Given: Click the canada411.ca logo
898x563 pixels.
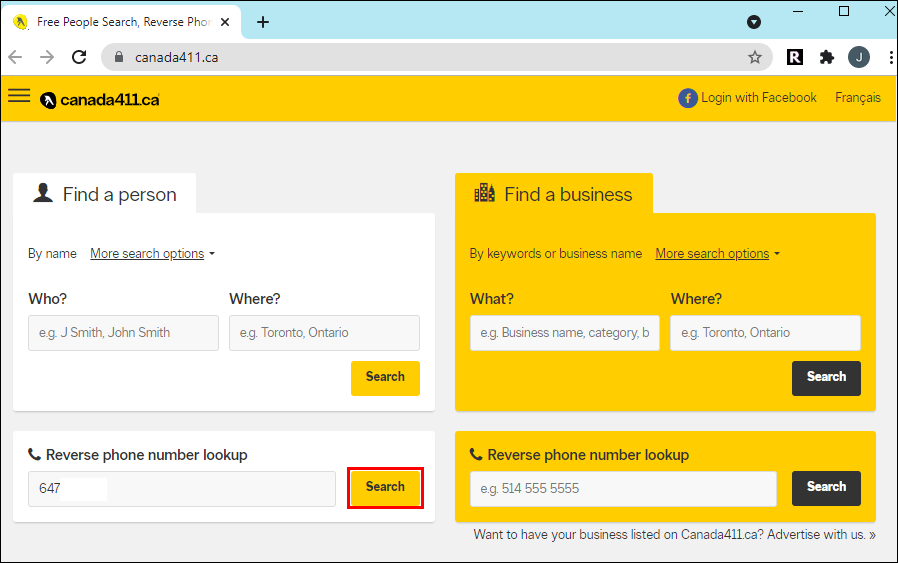Looking at the screenshot, I should 100,100.
